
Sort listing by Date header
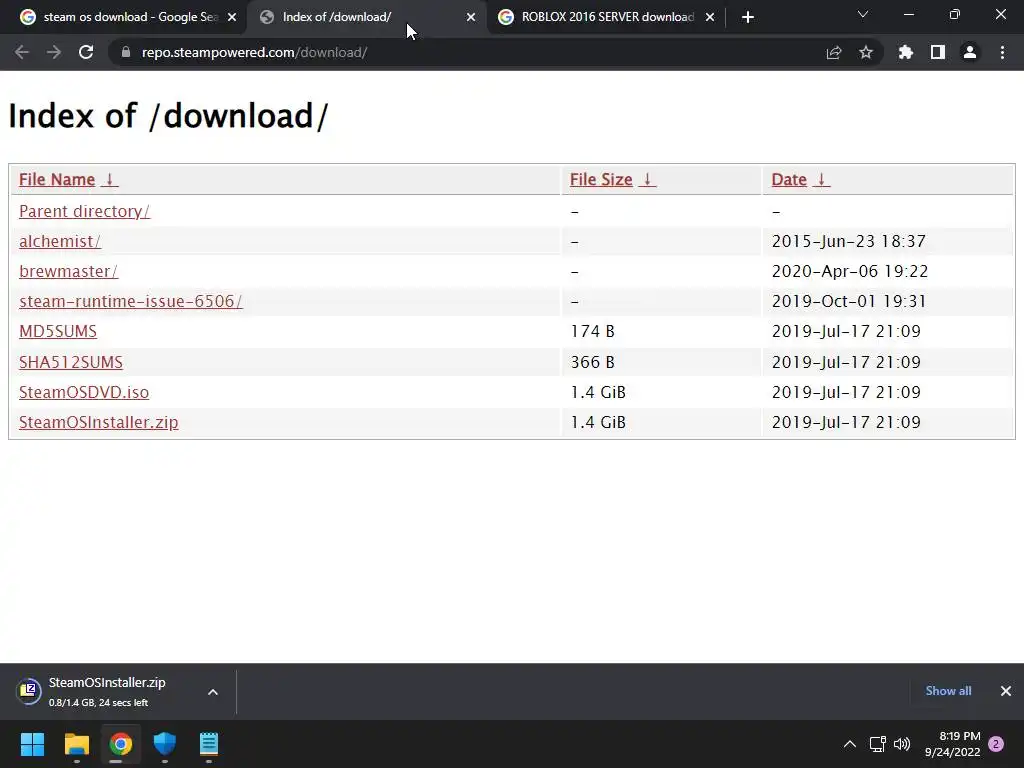click(x=789, y=180)
